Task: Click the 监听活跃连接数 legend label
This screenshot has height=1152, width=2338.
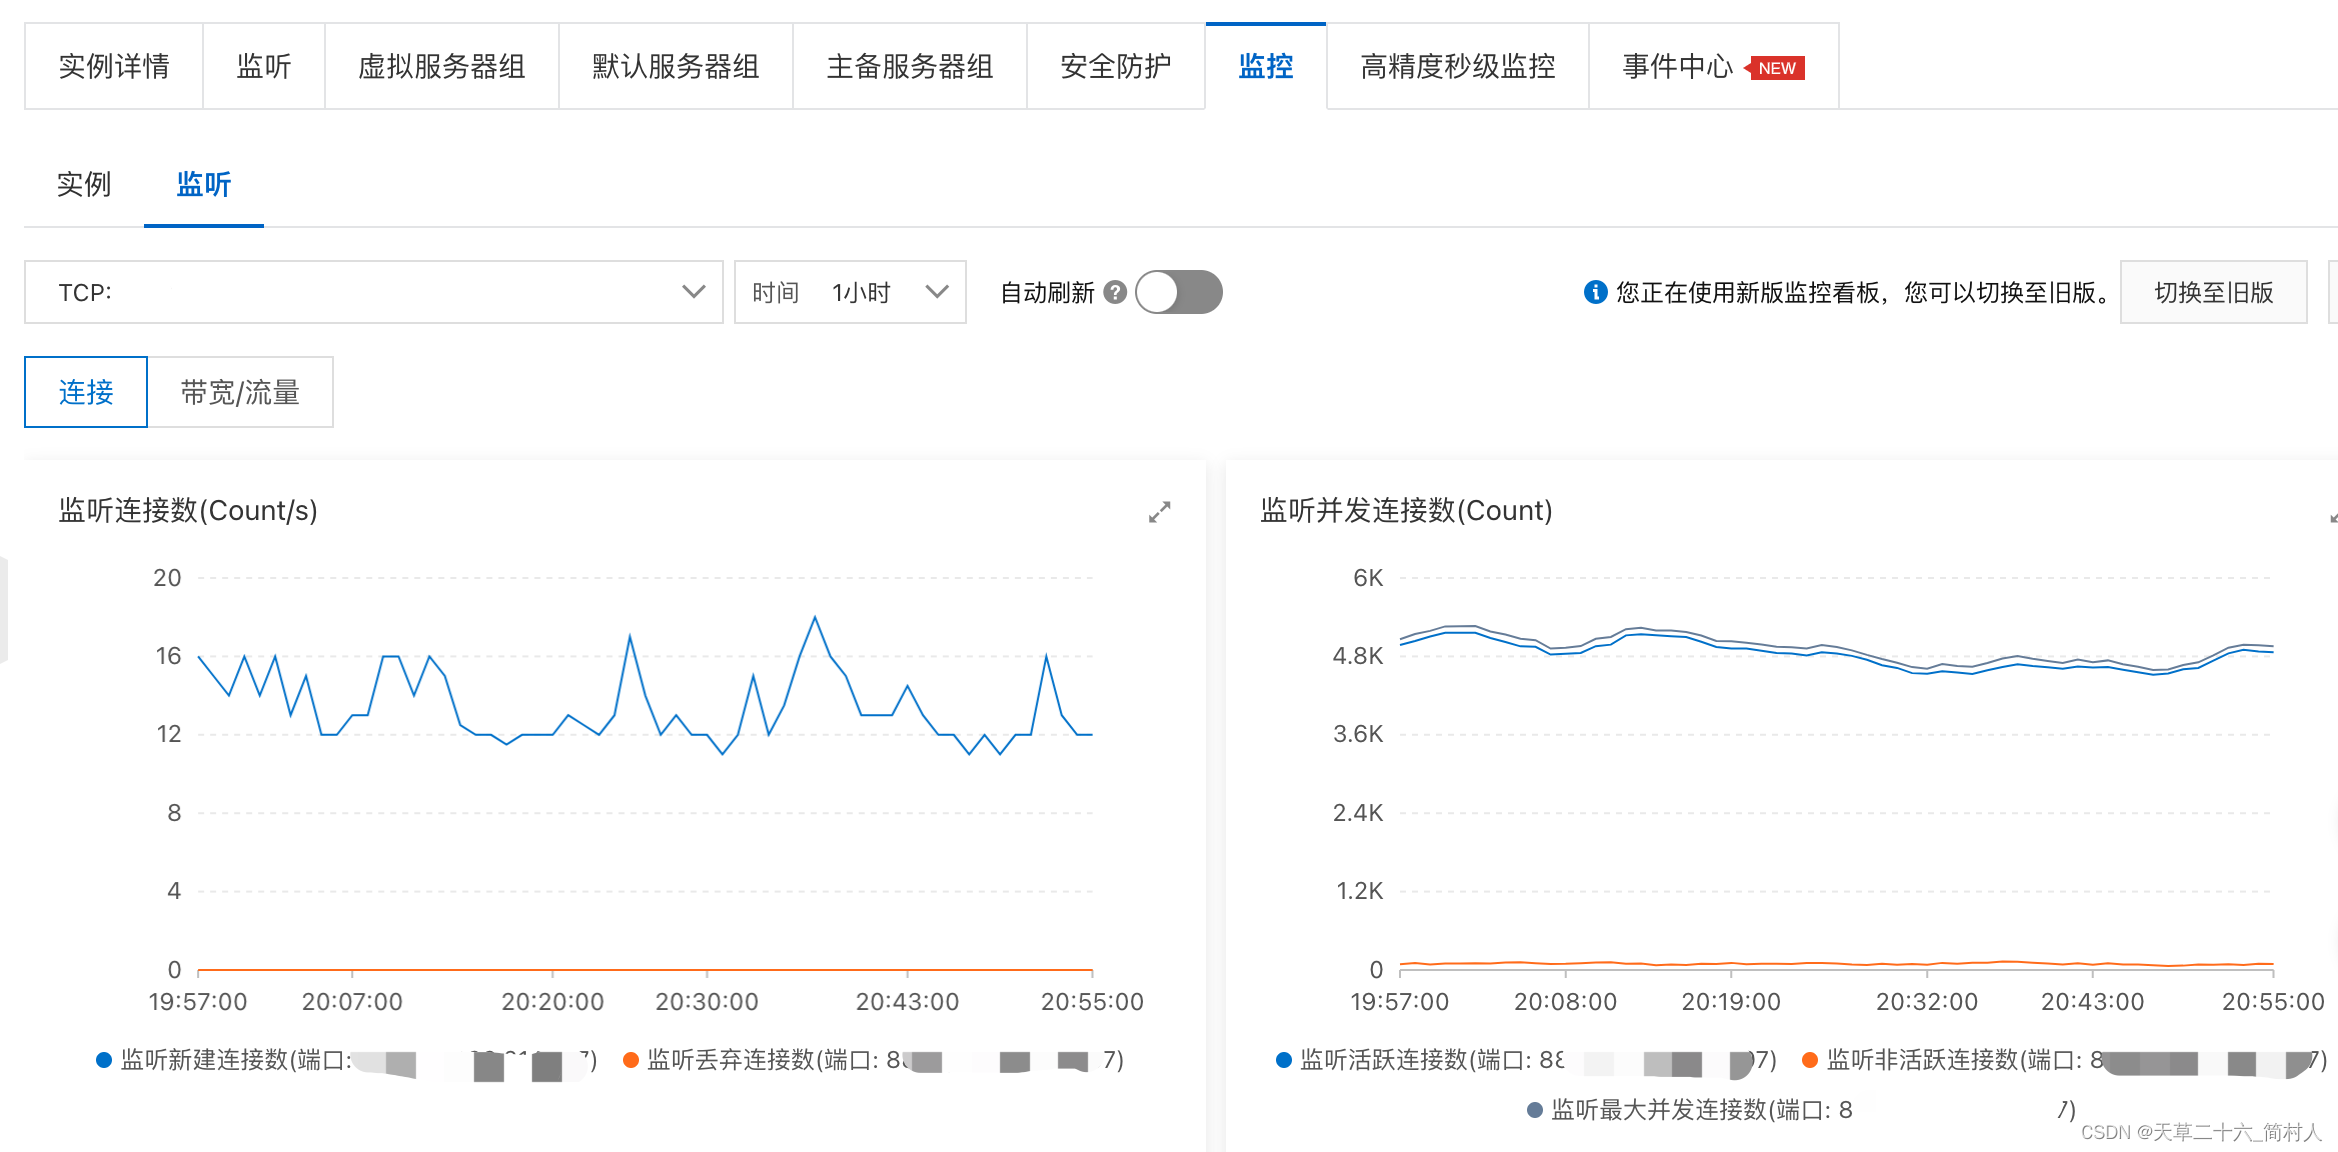Action: [x=1538, y=1060]
